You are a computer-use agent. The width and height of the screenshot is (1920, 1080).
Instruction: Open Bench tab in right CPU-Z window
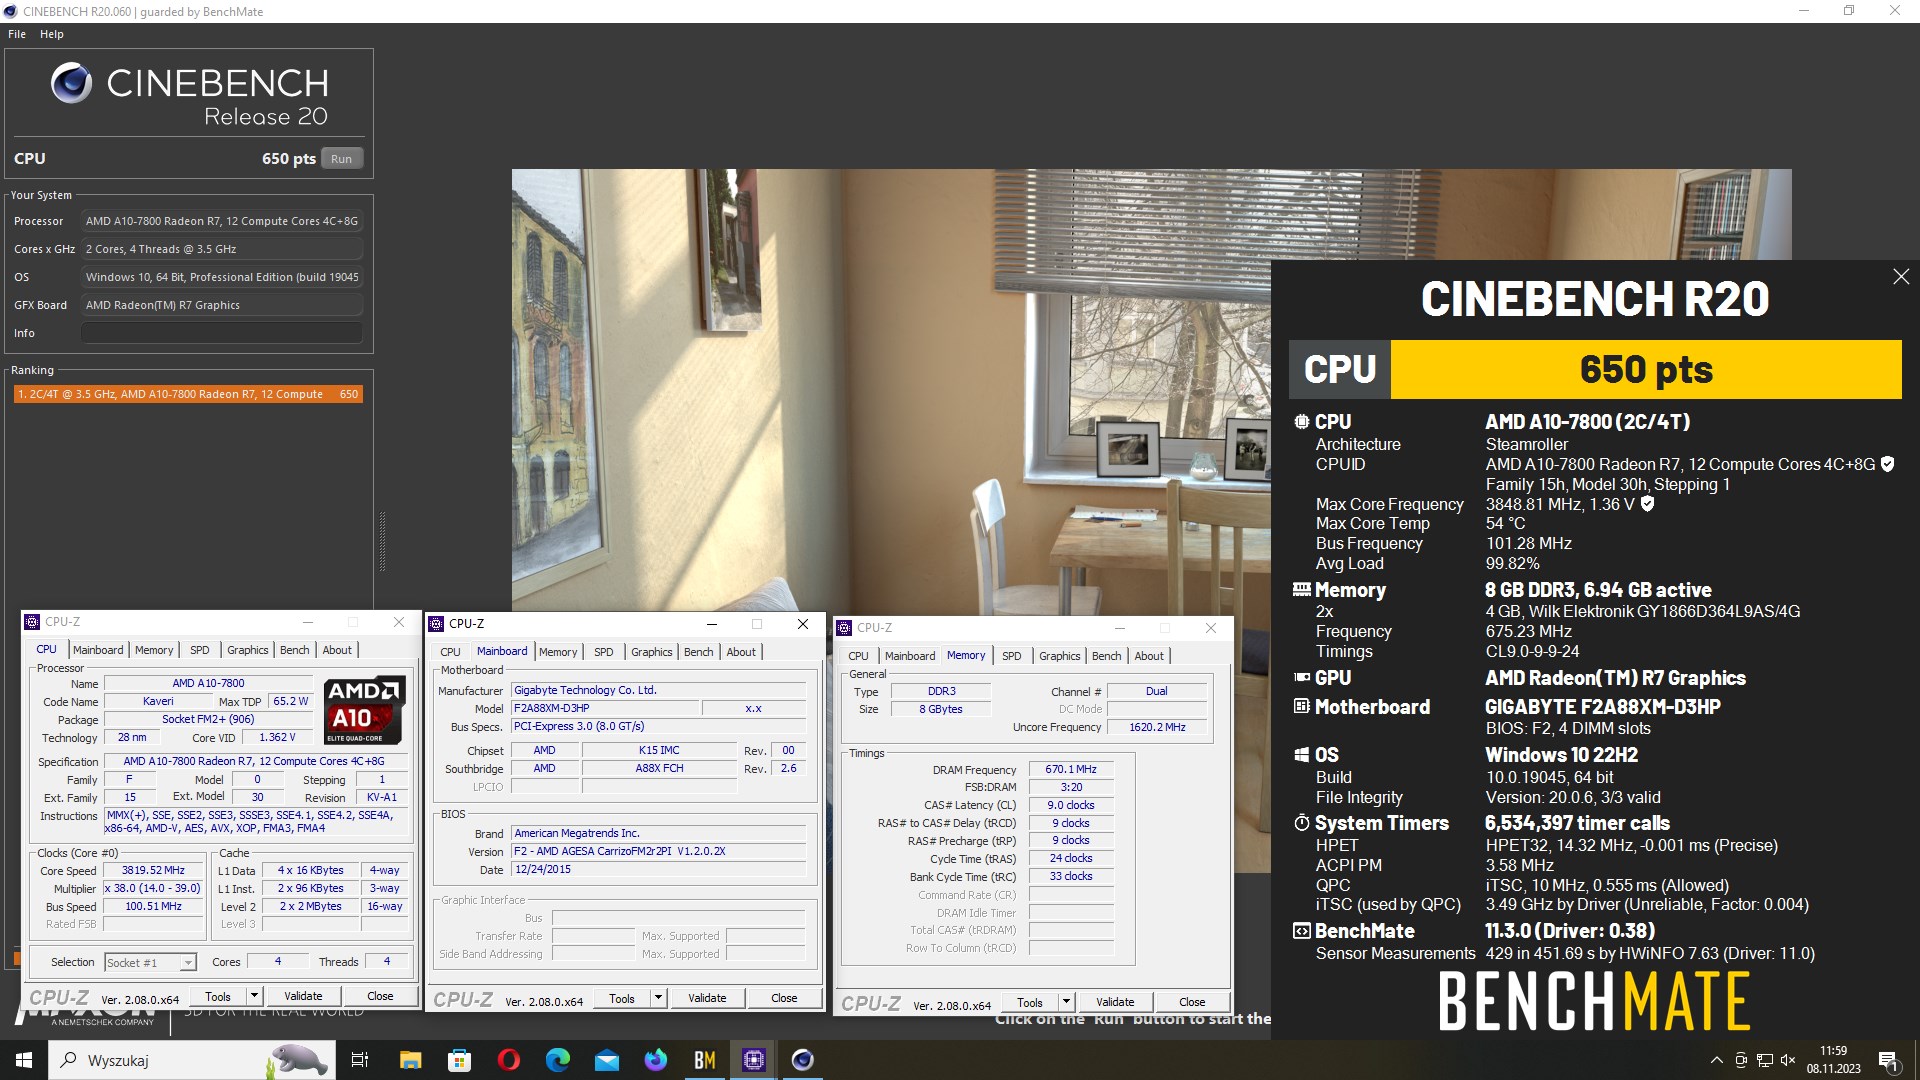[1106, 656]
